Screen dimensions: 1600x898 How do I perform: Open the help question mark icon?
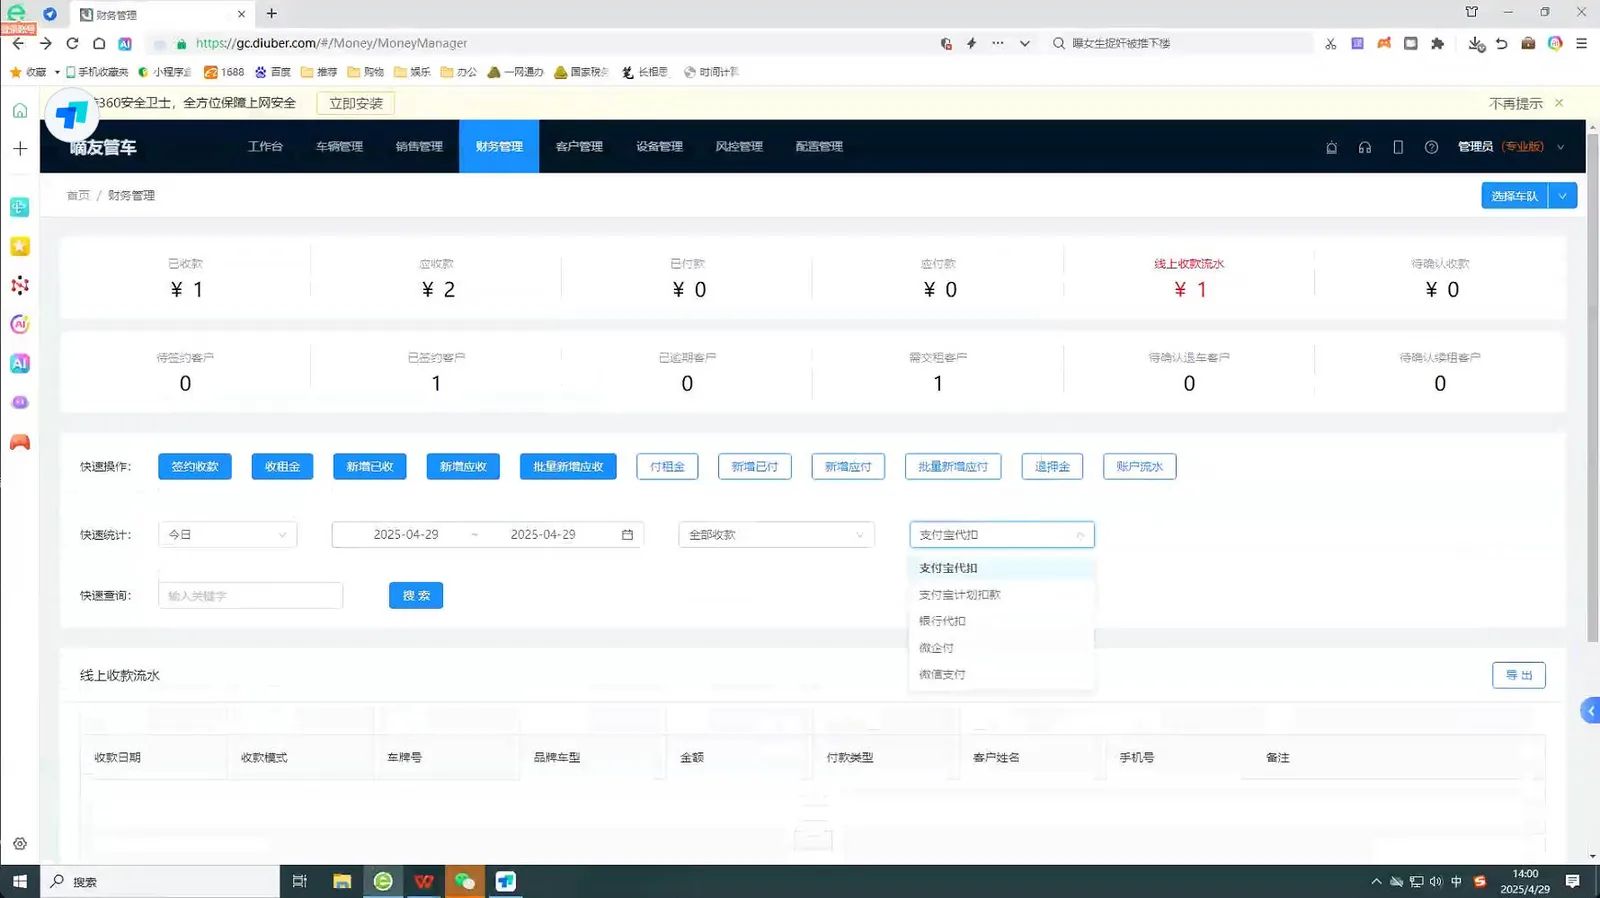(x=1431, y=147)
